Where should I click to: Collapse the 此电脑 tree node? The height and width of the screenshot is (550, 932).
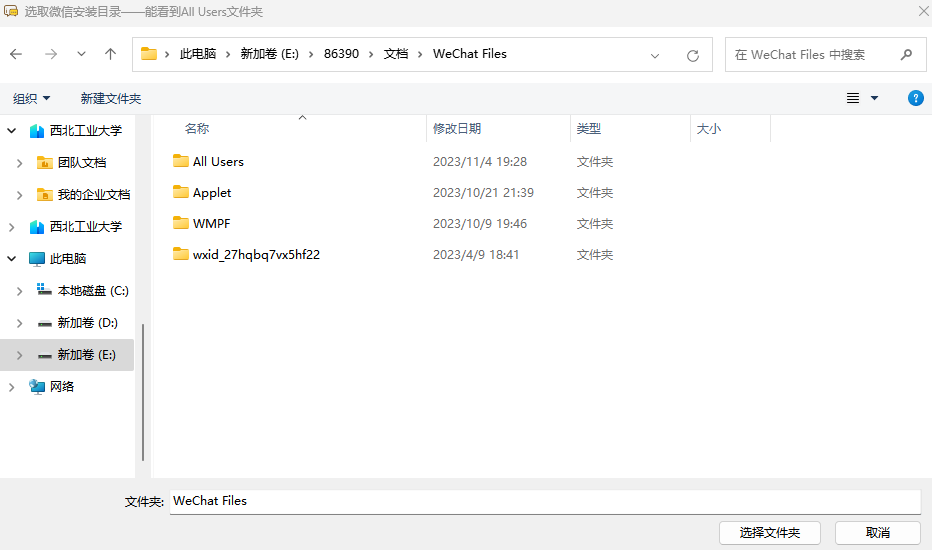(x=12, y=259)
